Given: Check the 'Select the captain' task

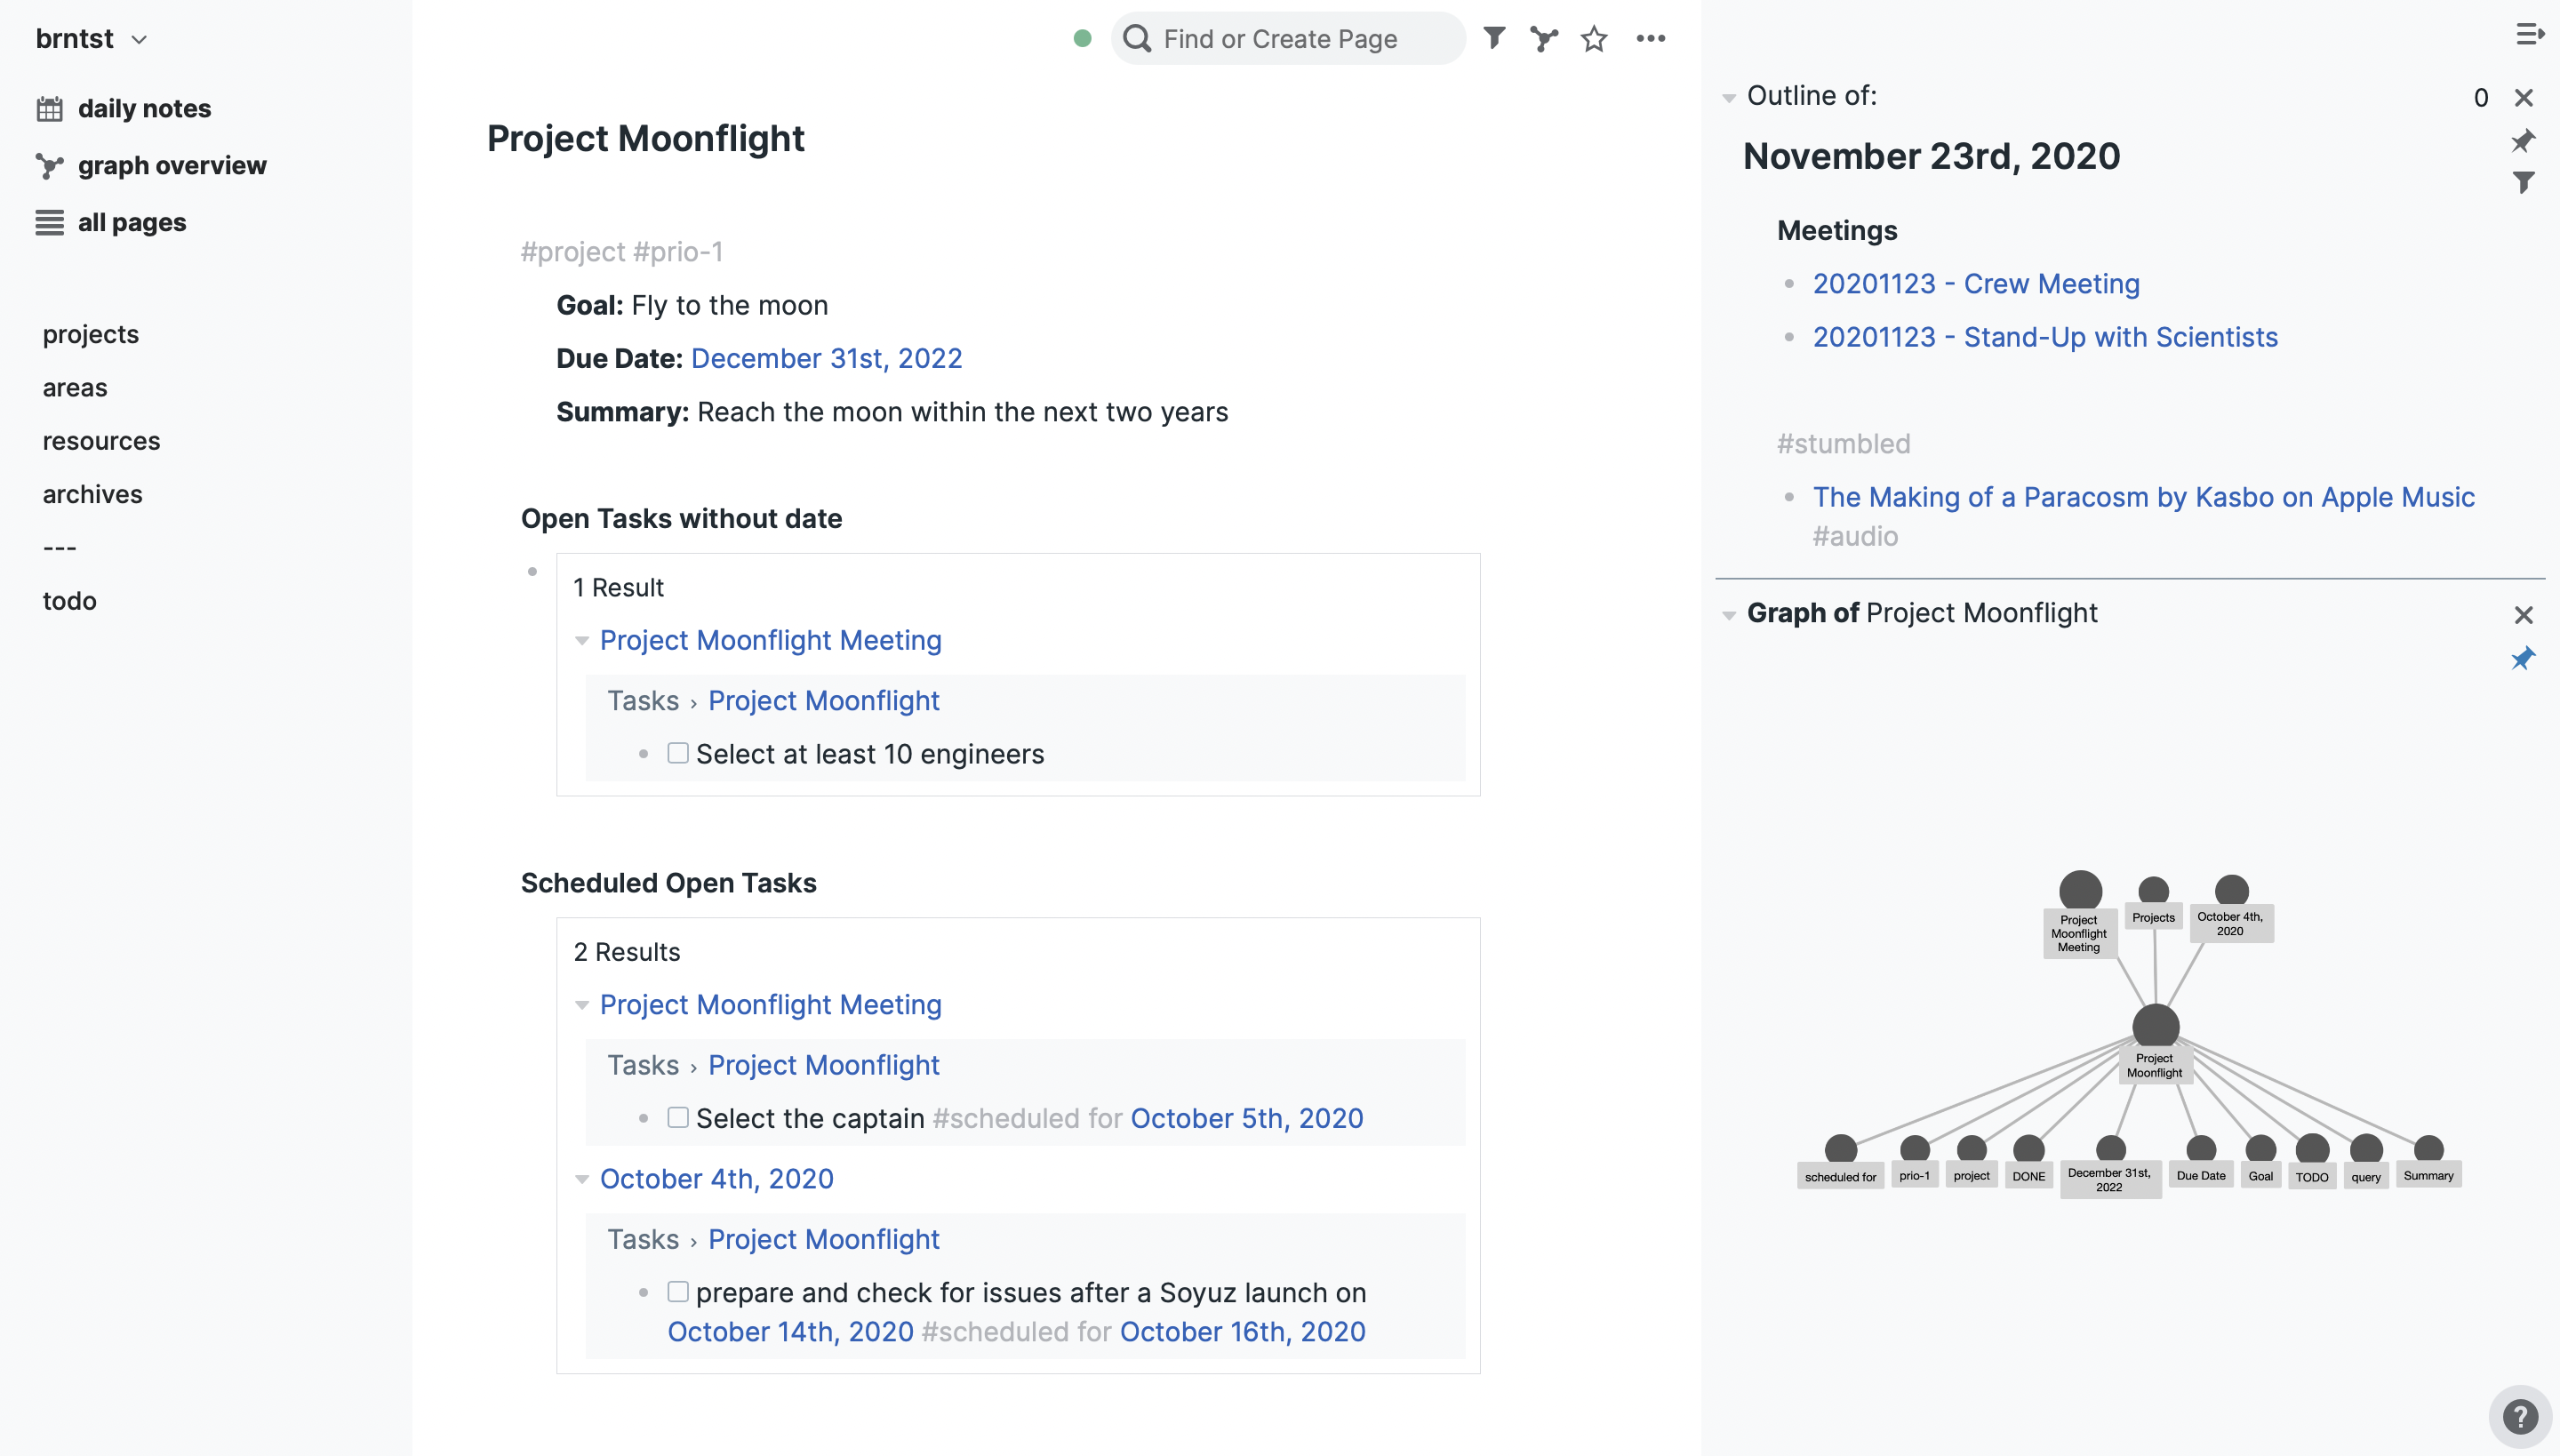Looking at the screenshot, I should pyautogui.click(x=678, y=1117).
